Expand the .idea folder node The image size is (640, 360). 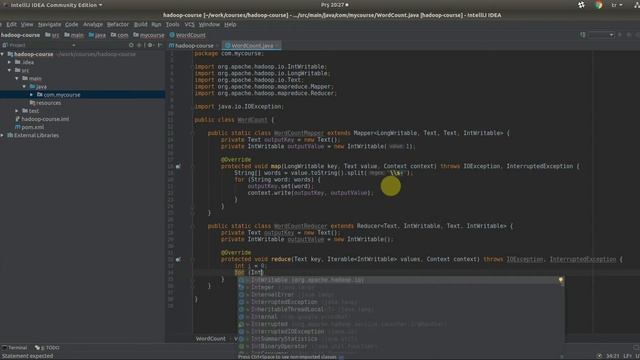[9, 62]
